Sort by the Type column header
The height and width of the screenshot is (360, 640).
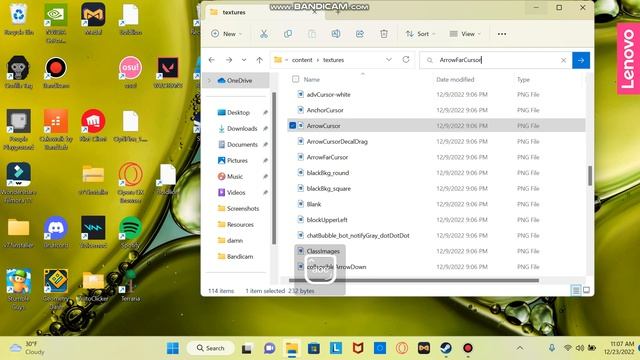523,80
